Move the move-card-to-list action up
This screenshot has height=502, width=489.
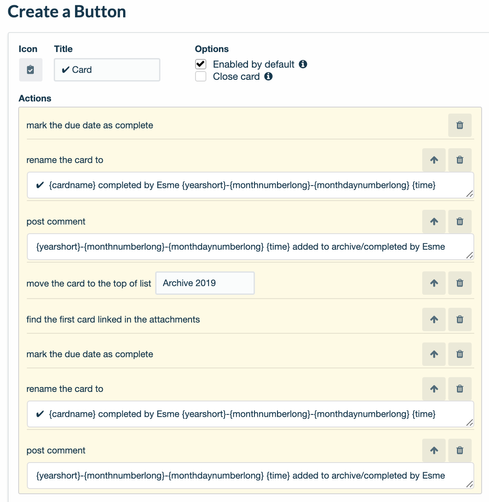click(x=434, y=283)
